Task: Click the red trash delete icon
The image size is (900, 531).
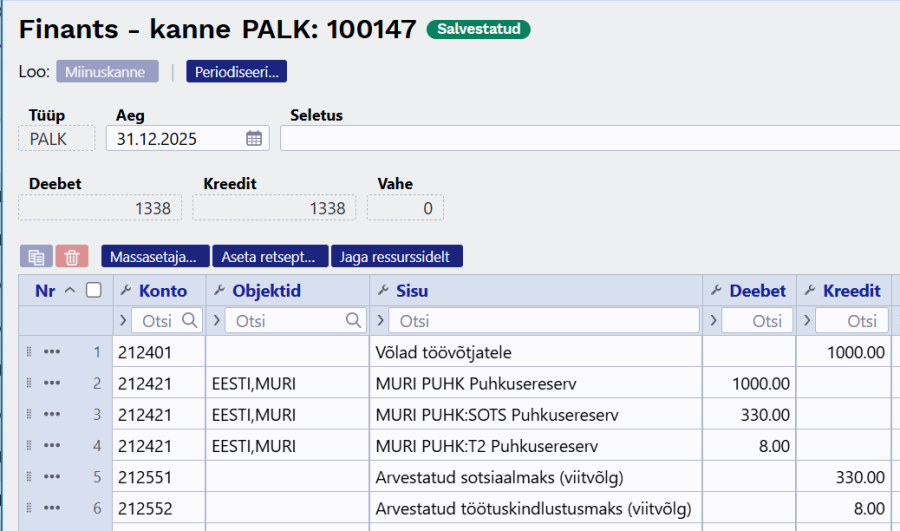Action: (72, 257)
